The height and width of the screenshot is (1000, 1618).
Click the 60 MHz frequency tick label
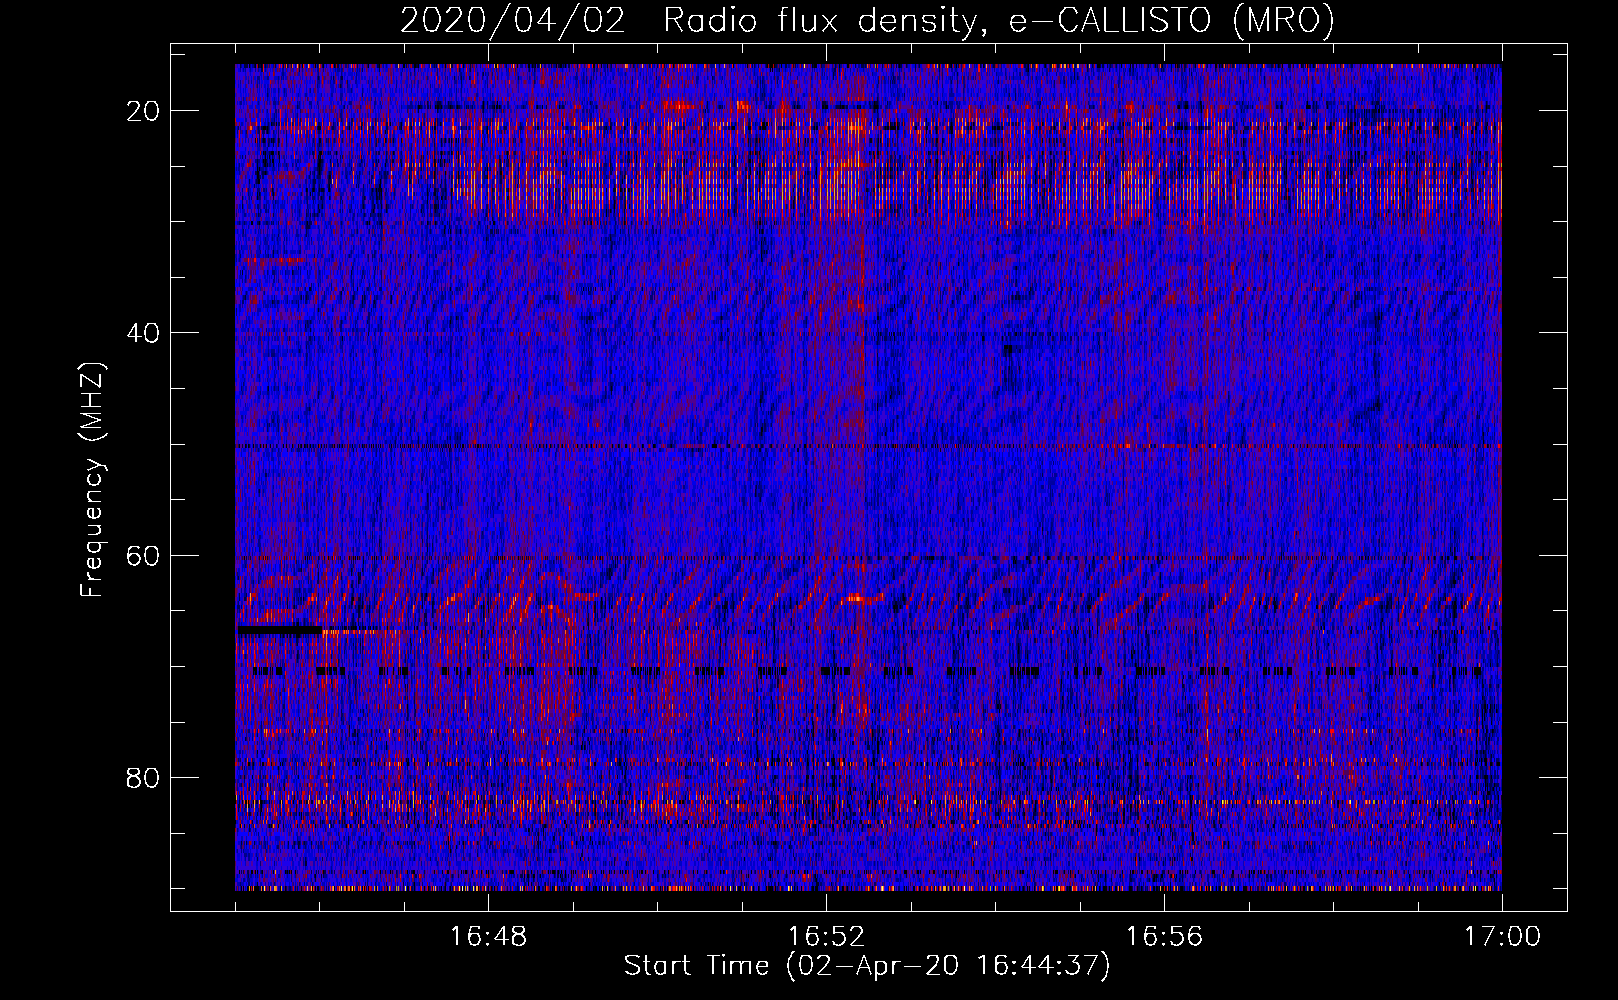tap(144, 555)
